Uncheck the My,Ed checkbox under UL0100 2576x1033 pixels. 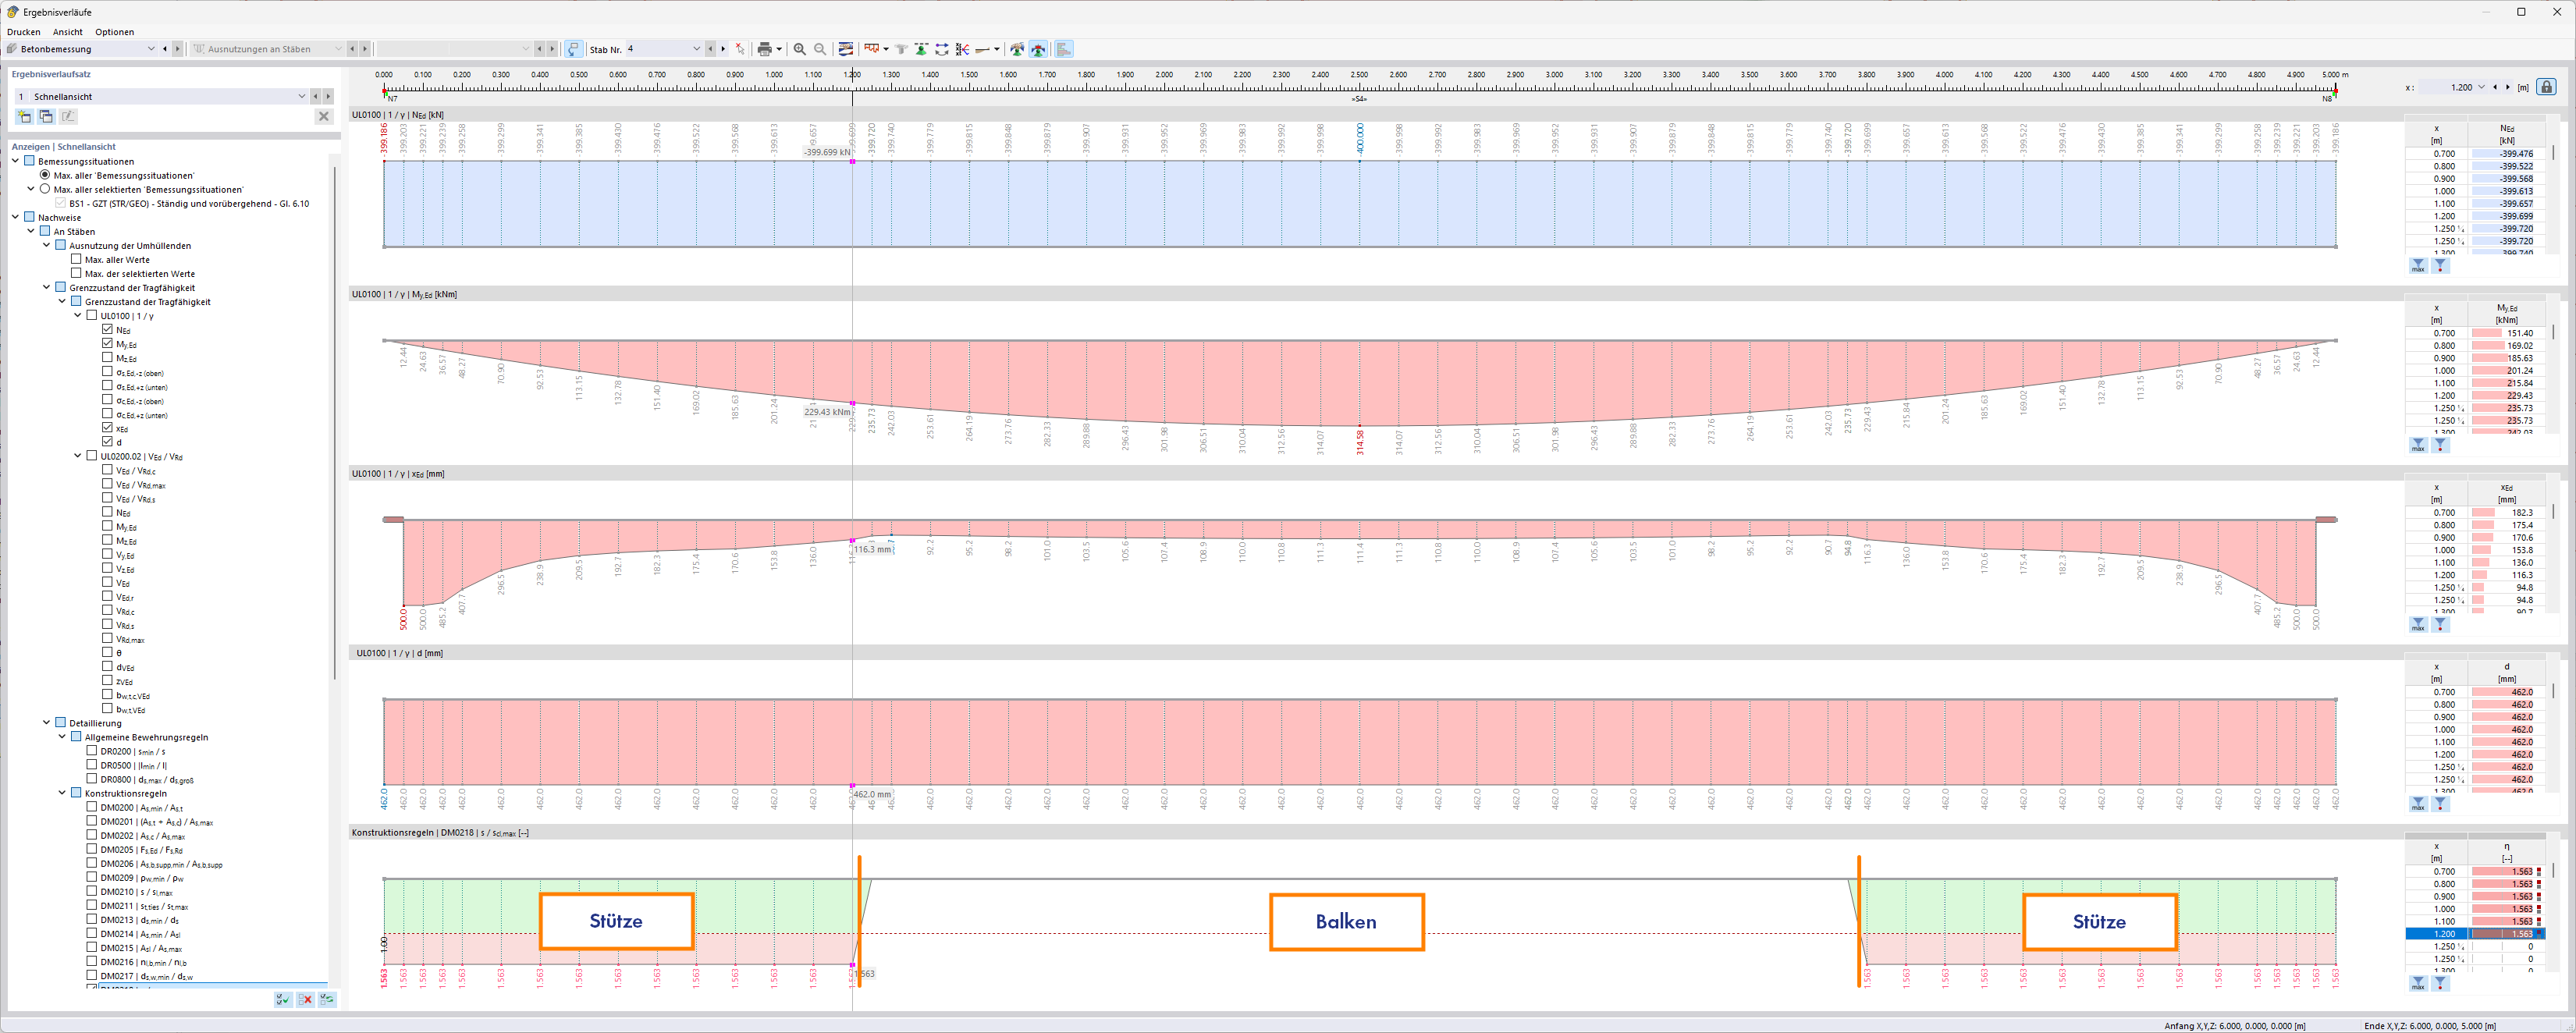[x=107, y=343]
